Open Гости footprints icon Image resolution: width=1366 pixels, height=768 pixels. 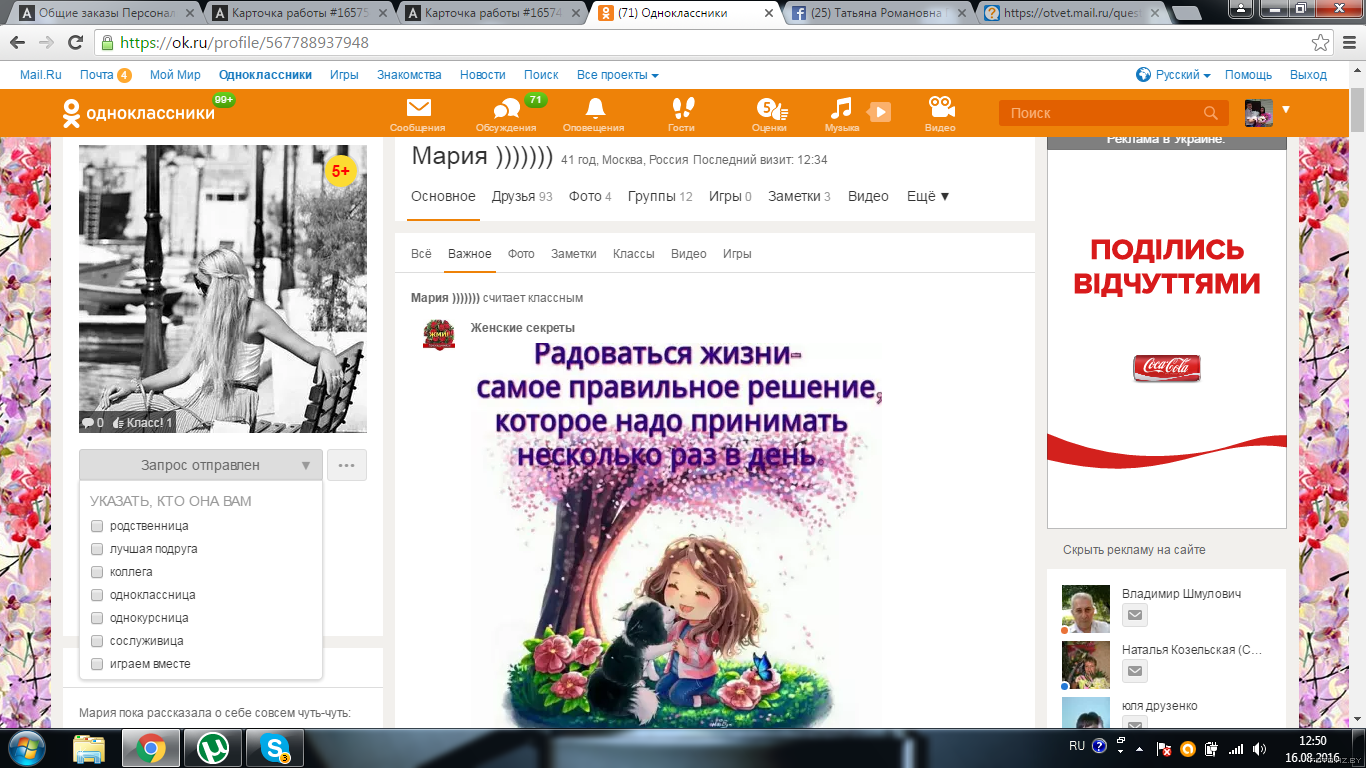pos(683,108)
